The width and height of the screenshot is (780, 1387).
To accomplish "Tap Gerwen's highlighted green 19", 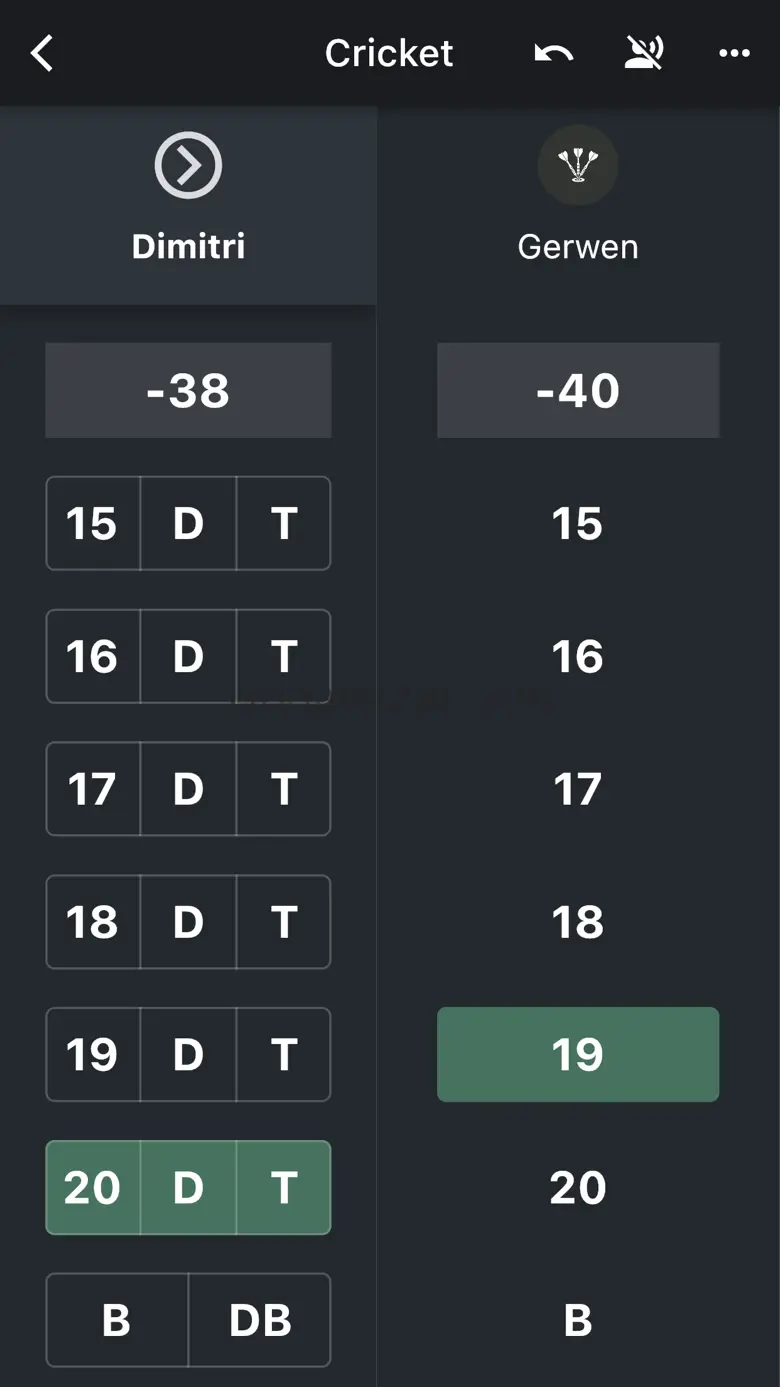I will coord(578,1055).
